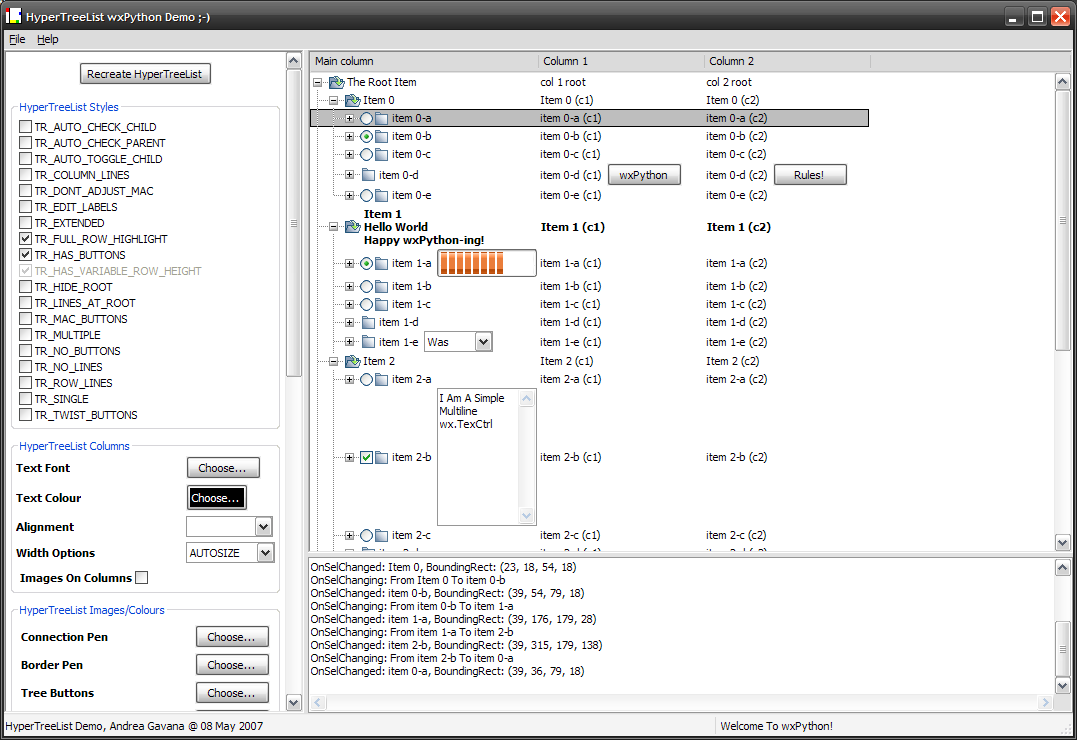Click the folder icon next to Item 0

pyautogui.click(x=352, y=100)
